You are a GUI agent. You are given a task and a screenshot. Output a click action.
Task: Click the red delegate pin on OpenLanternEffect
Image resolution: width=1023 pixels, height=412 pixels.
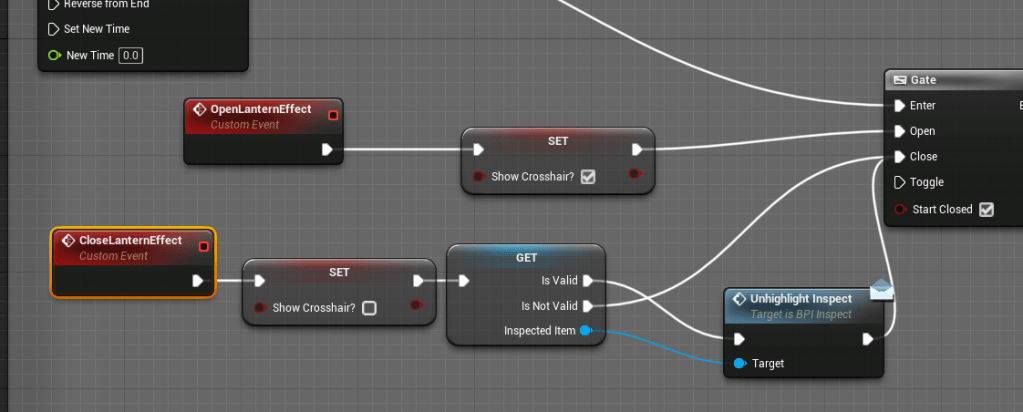point(333,115)
